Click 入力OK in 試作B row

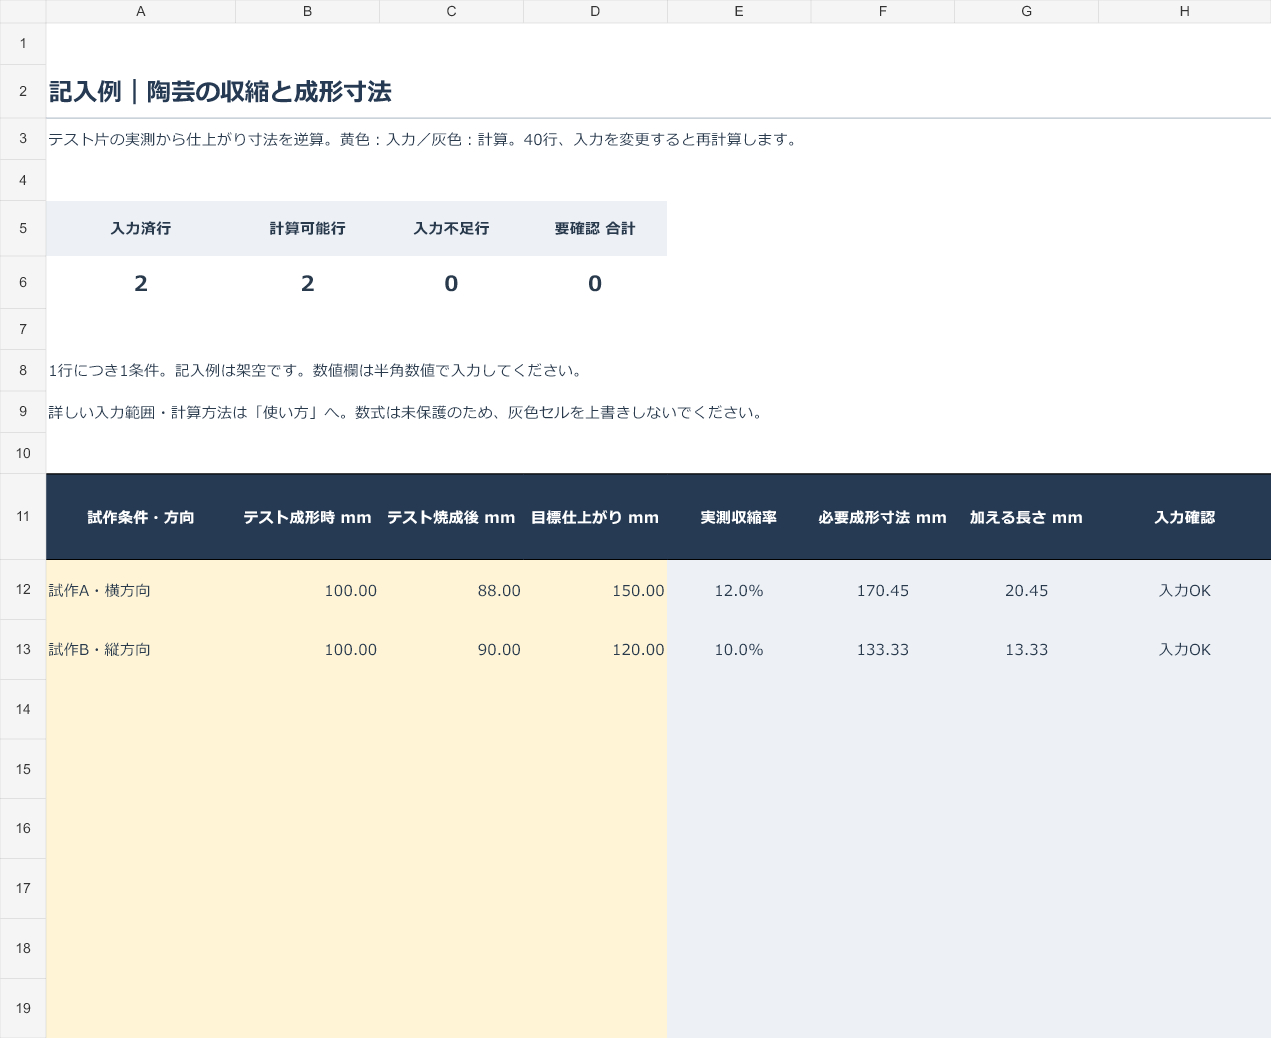(1185, 649)
